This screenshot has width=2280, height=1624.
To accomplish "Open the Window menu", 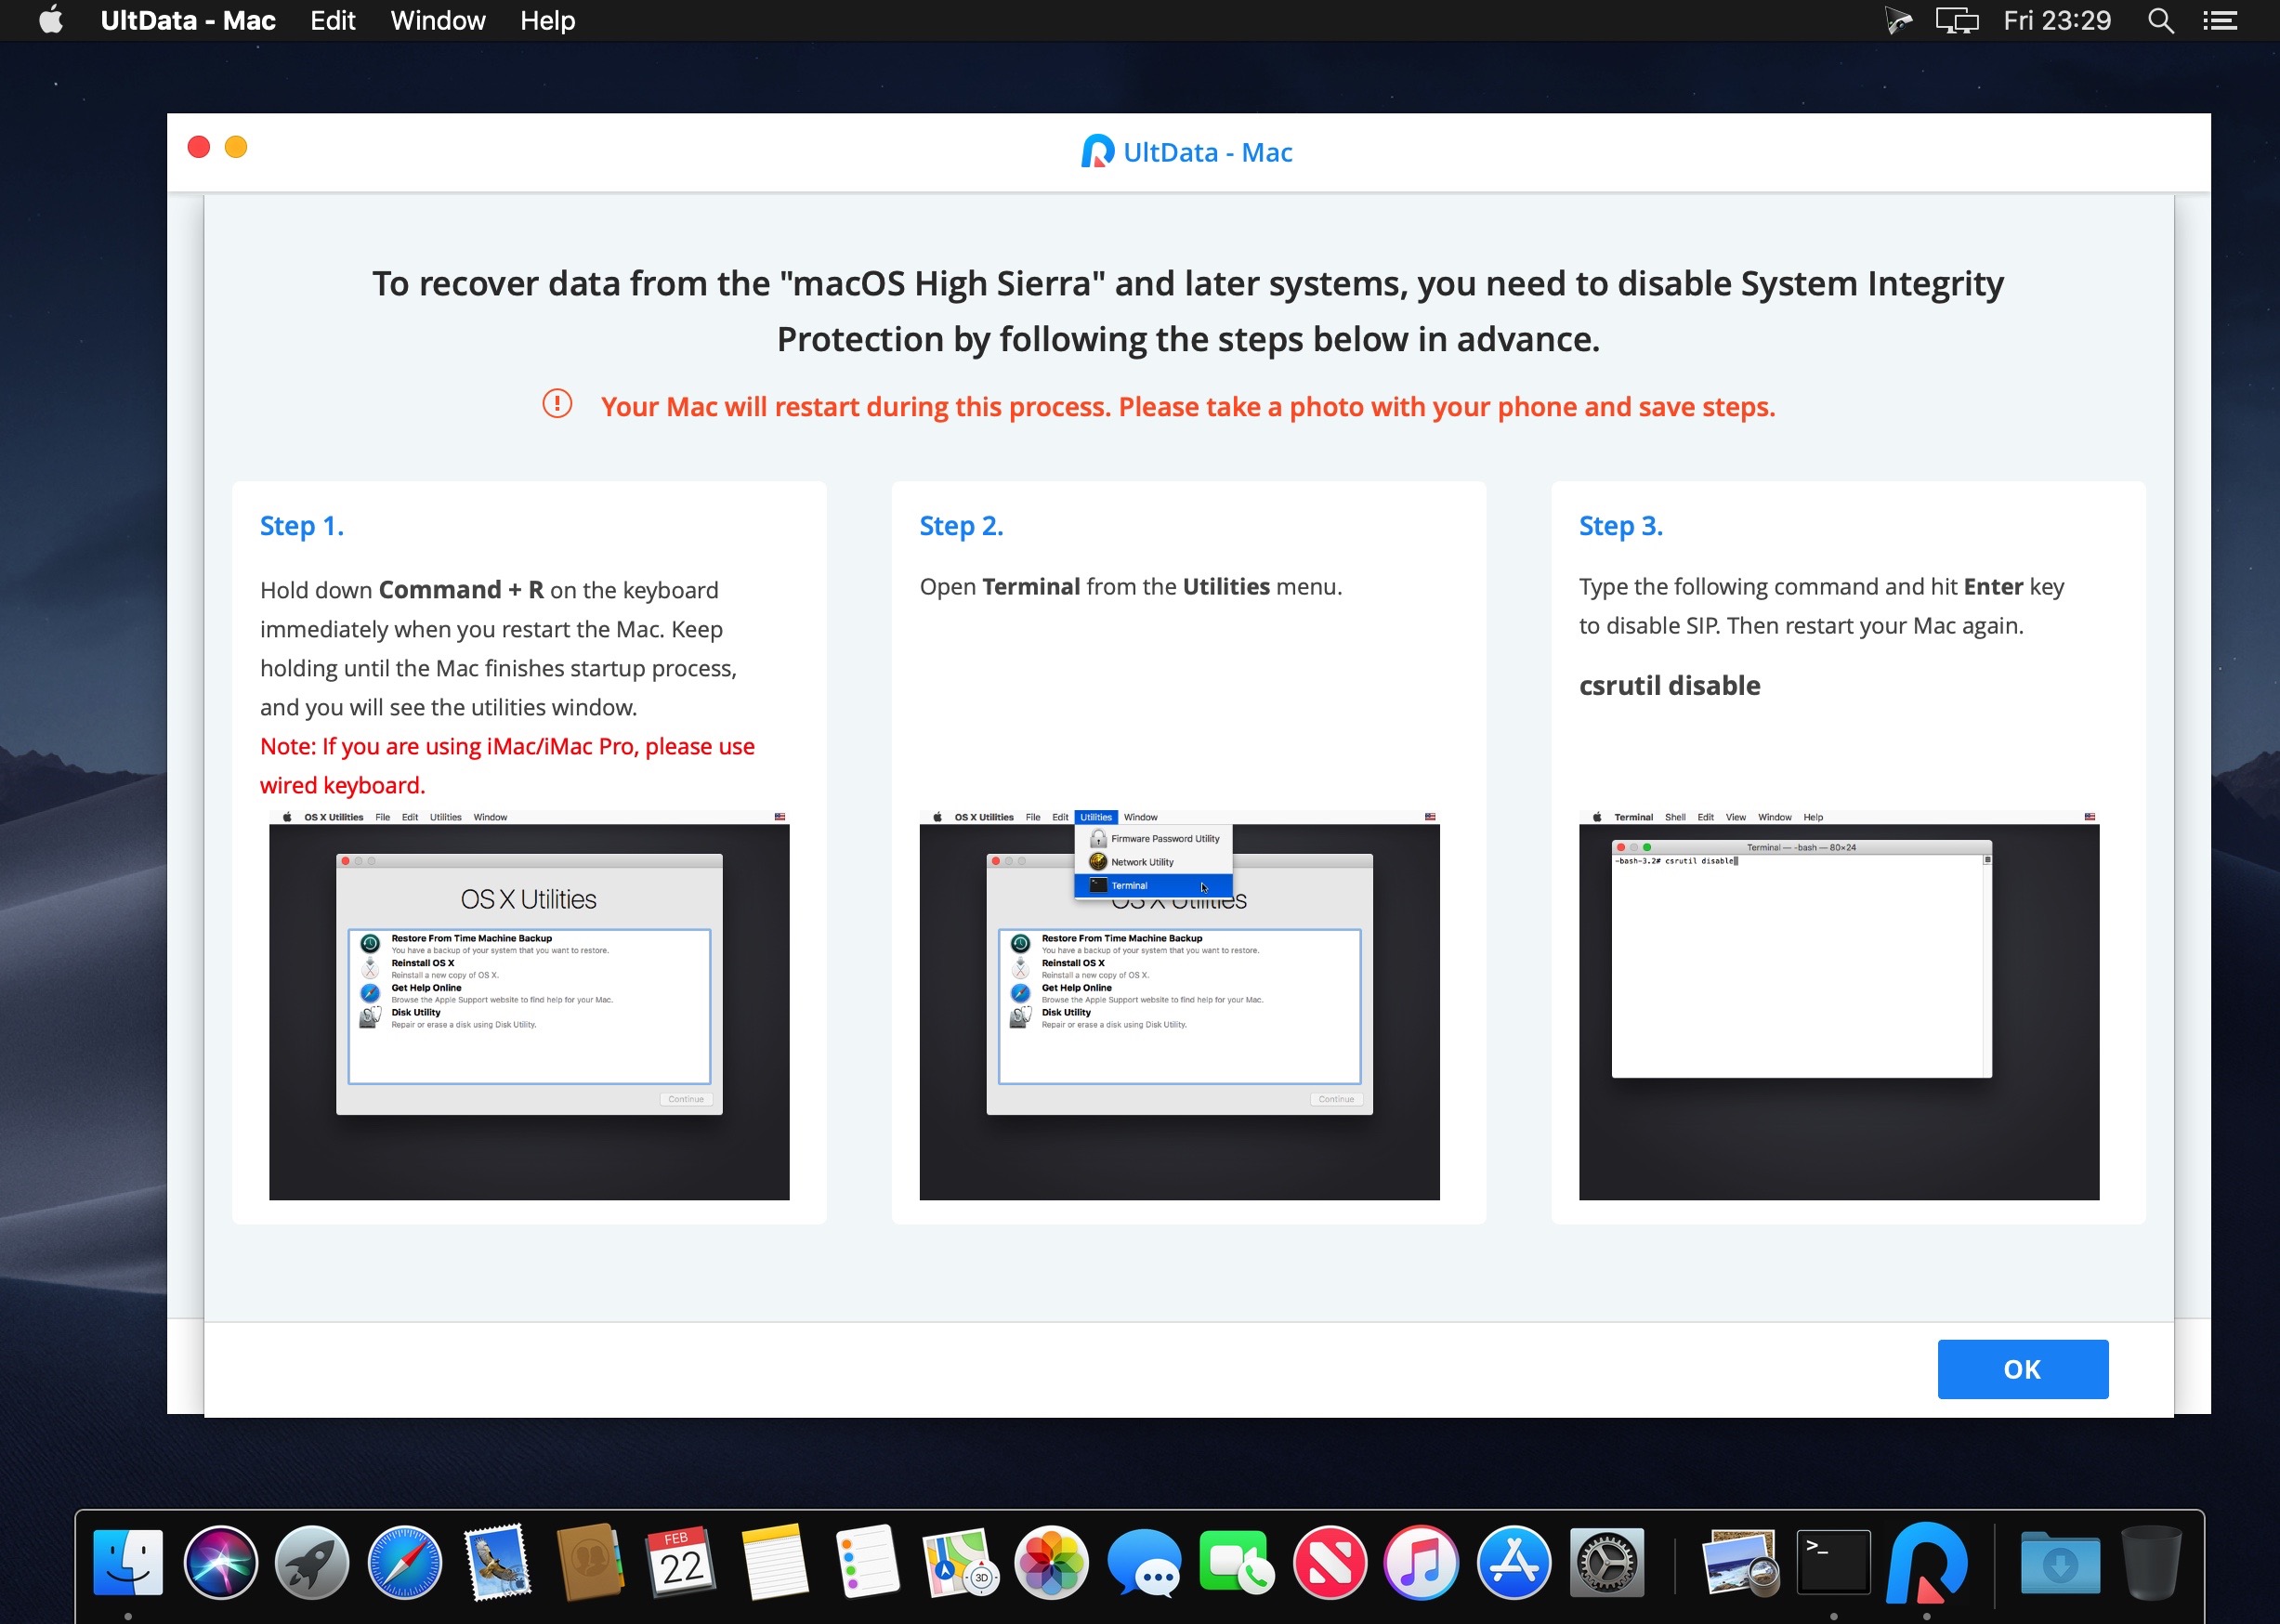I will 437,20.
